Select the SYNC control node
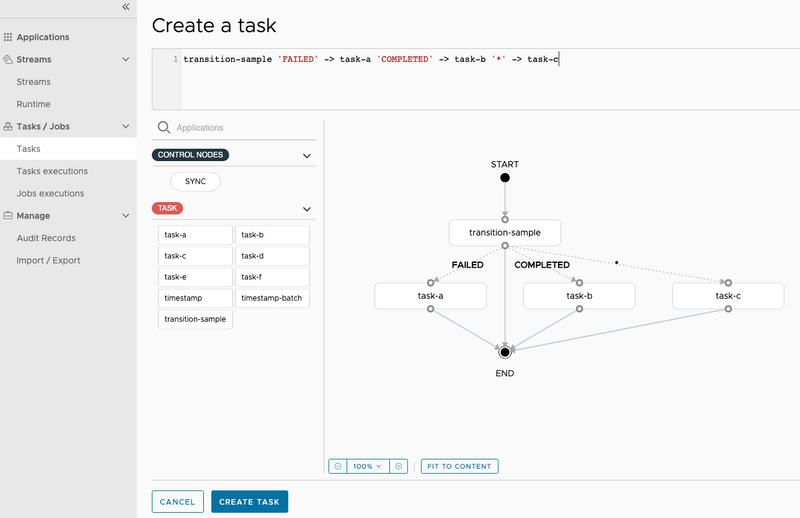Screen dimensions: 800x518 pyautogui.click(x=195, y=181)
